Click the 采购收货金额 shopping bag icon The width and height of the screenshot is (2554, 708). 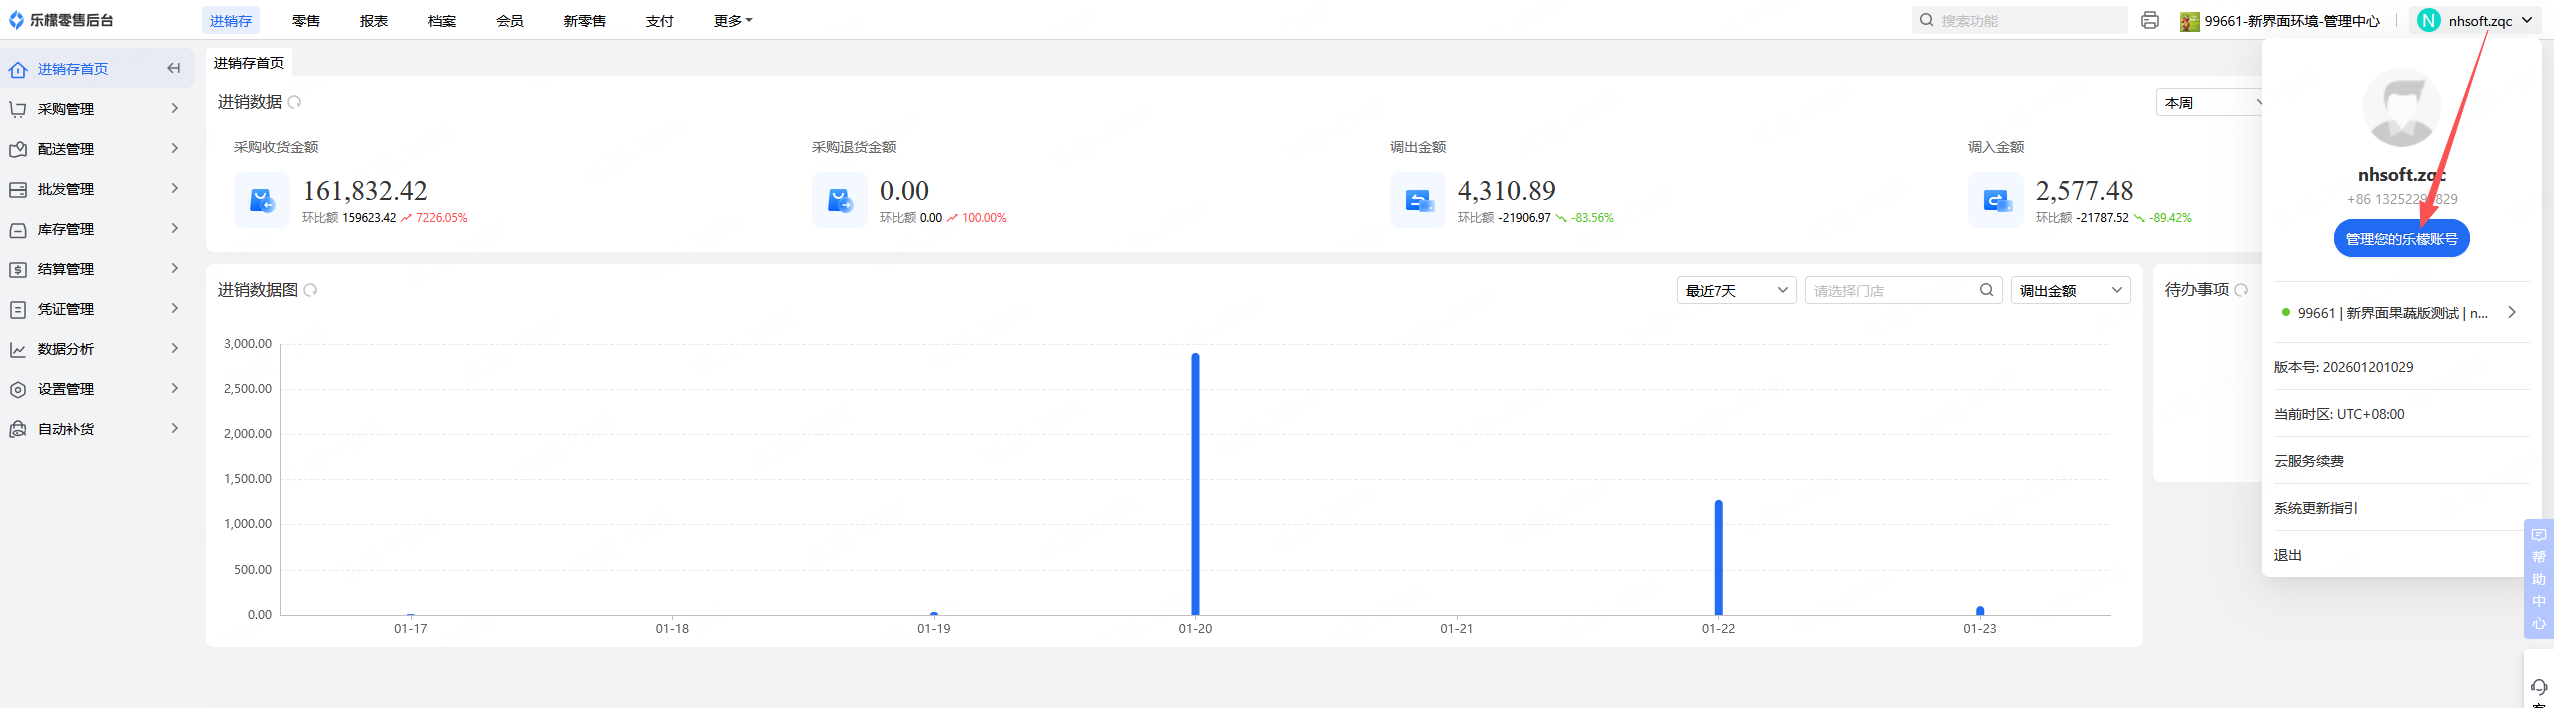262,200
